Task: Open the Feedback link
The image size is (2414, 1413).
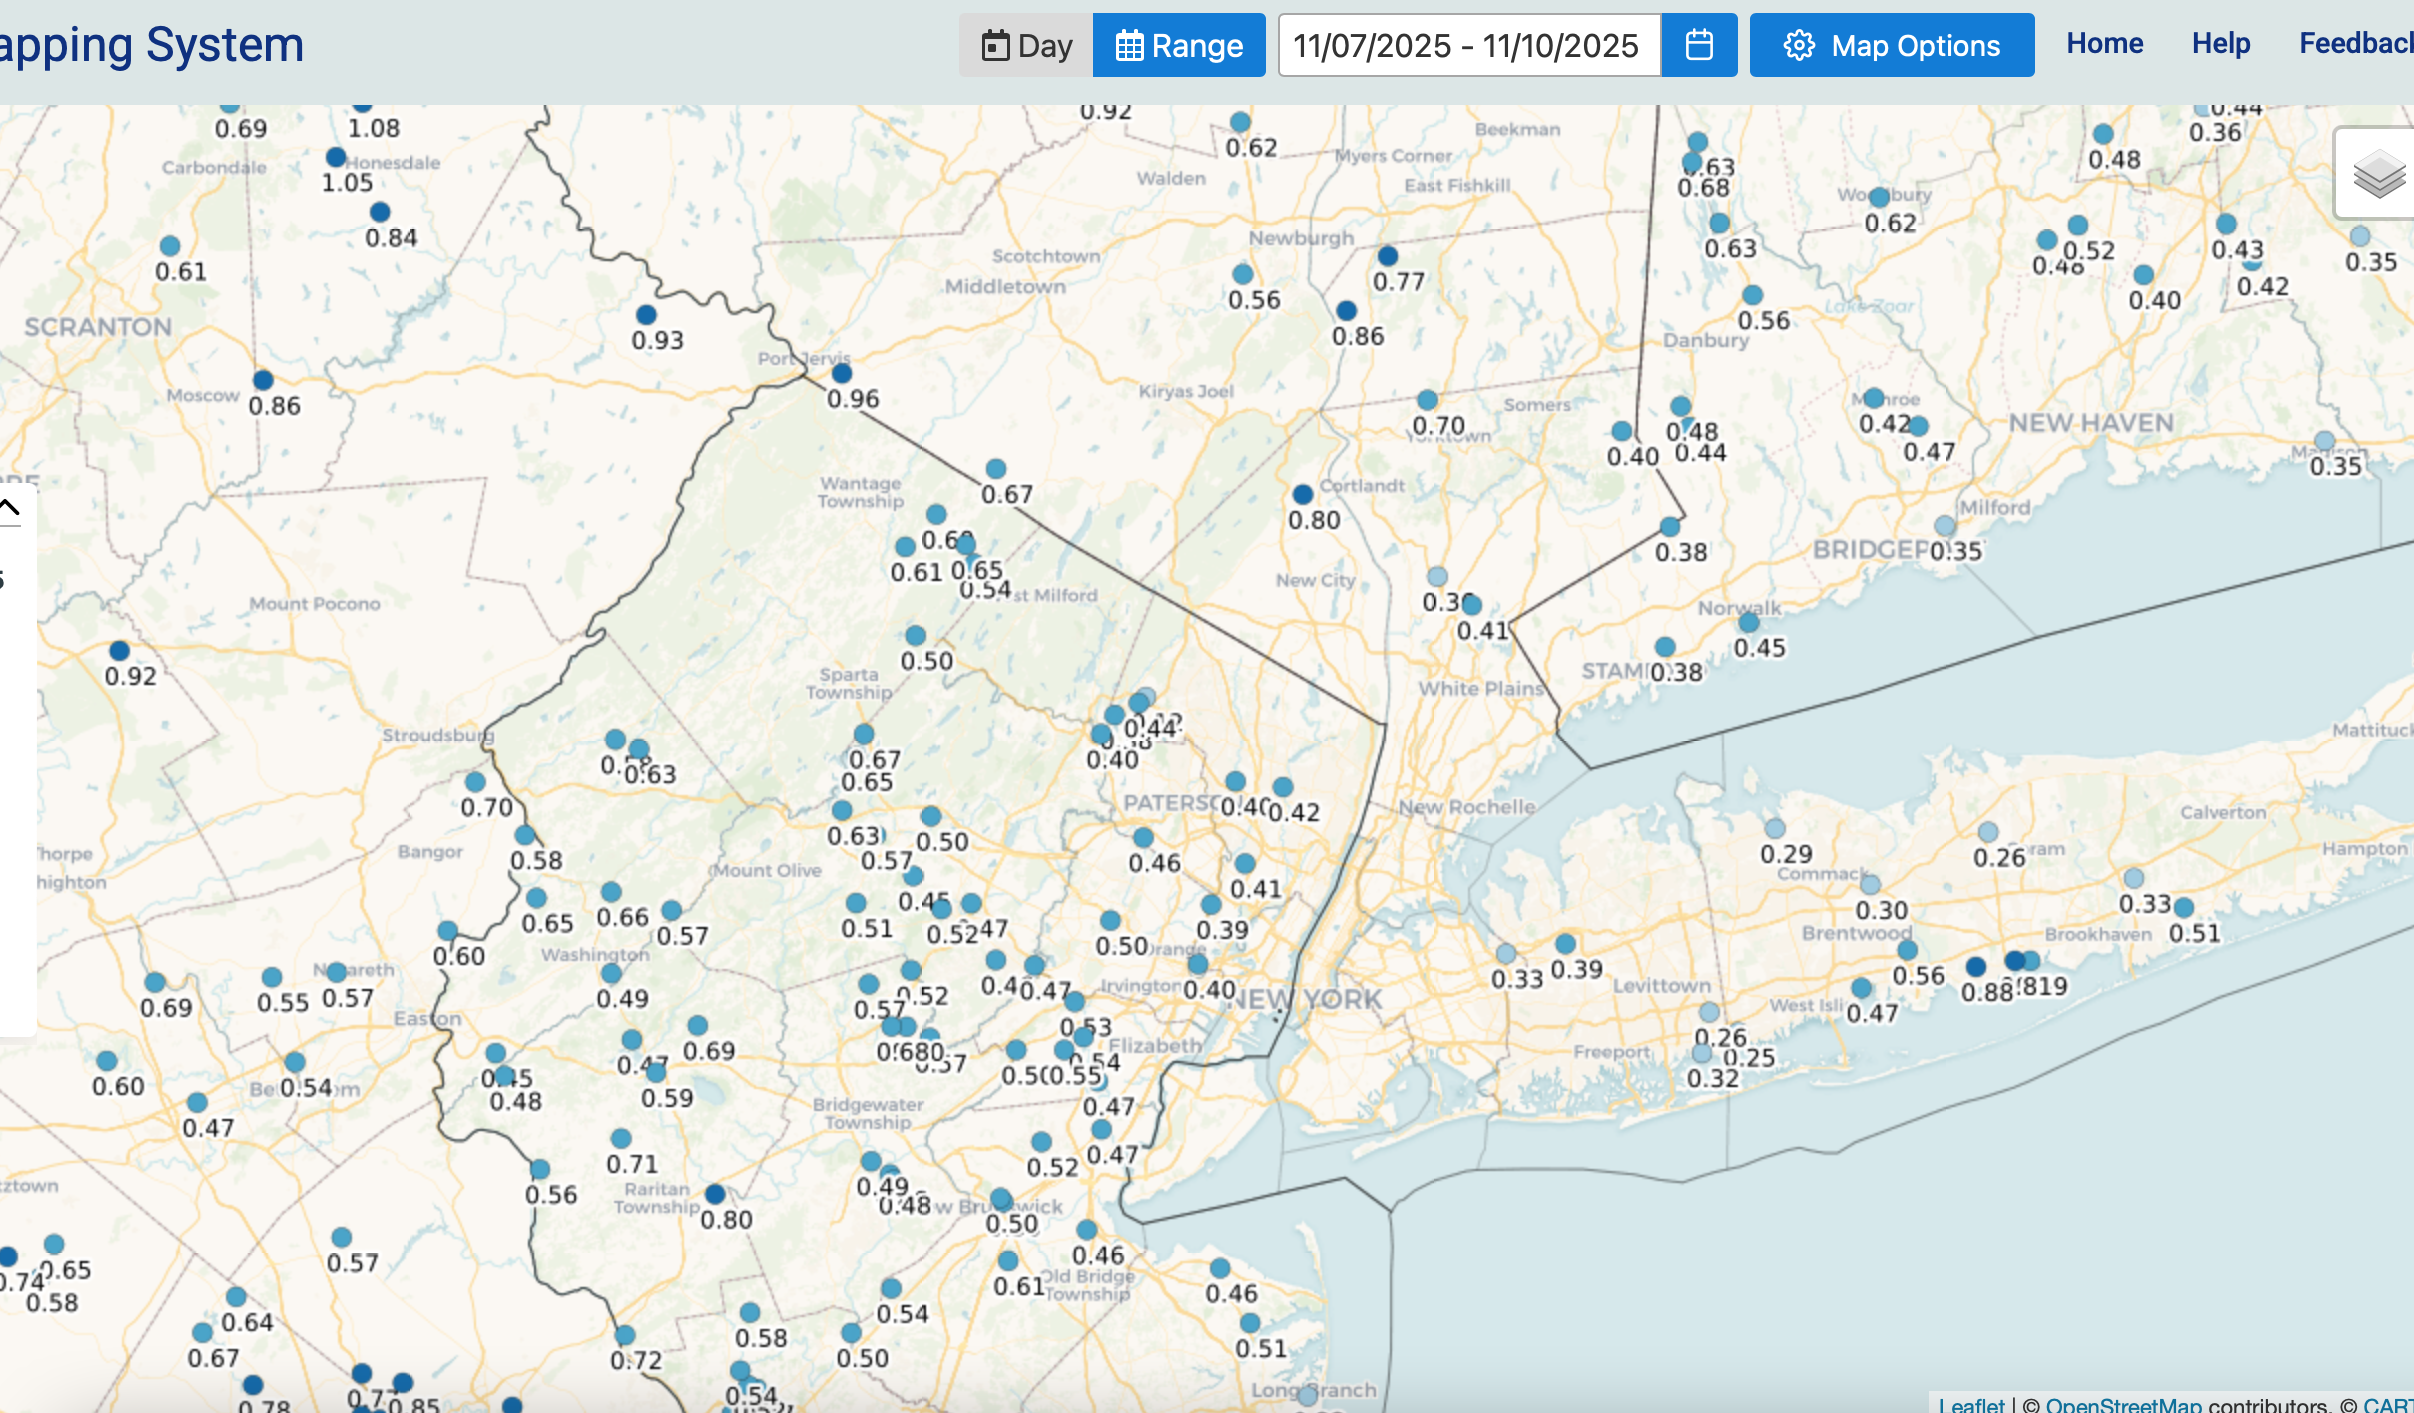Action: tap(2355, 43)
